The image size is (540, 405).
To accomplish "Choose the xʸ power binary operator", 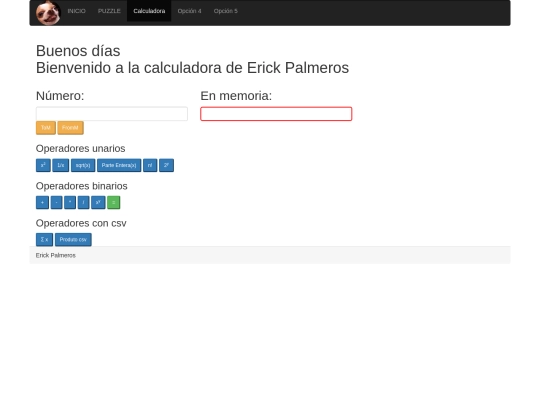I will tap(98, 202).
